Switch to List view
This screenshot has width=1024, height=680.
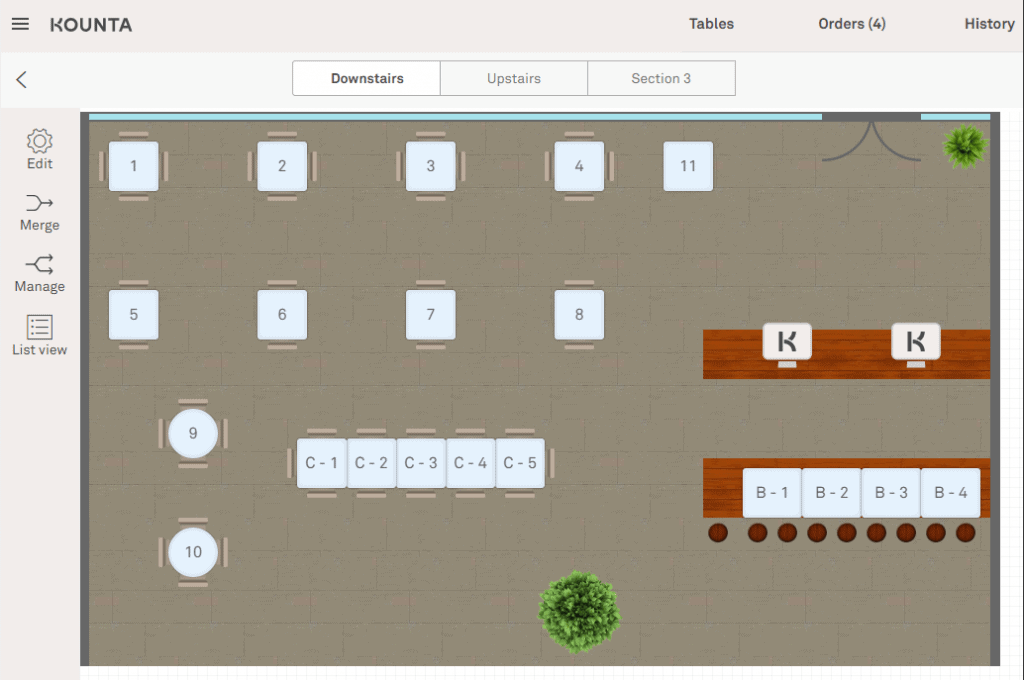39,336
